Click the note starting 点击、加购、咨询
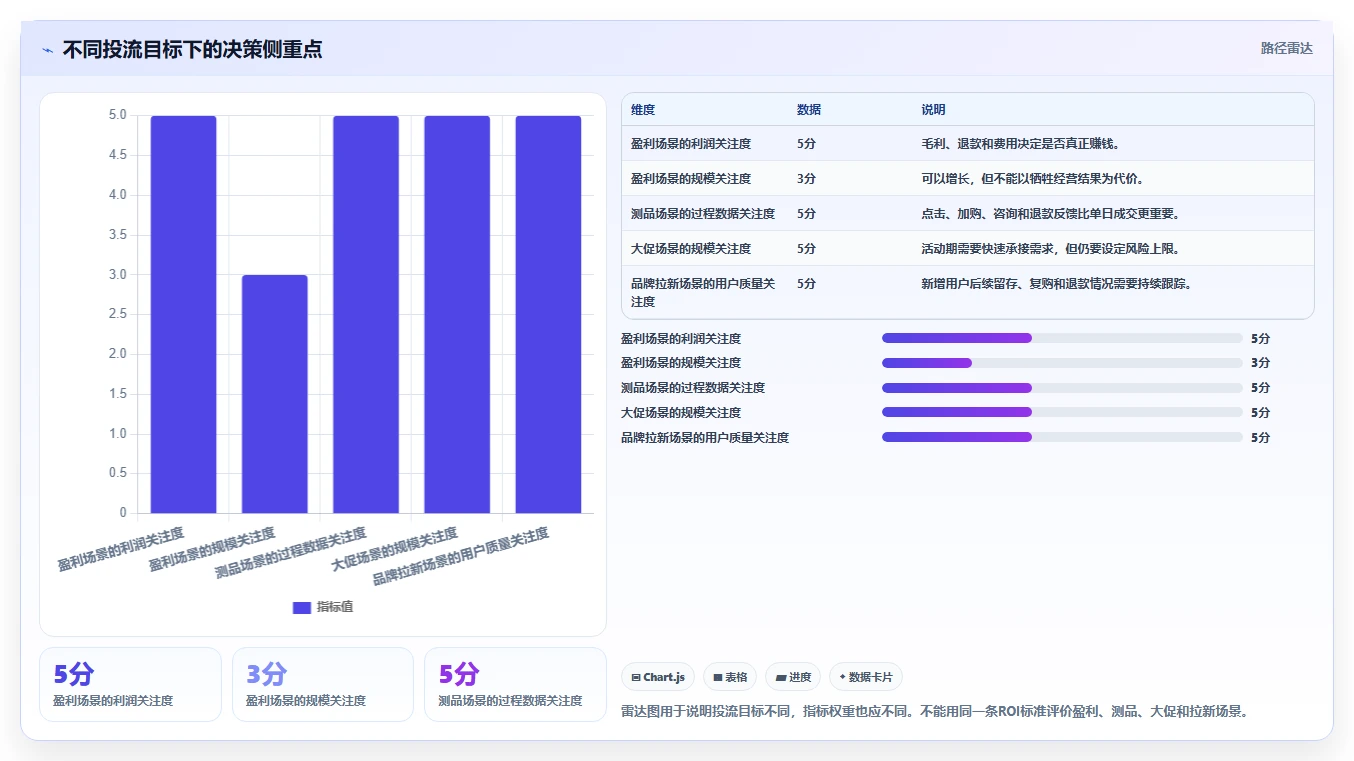 click(x=1051, y=214)
